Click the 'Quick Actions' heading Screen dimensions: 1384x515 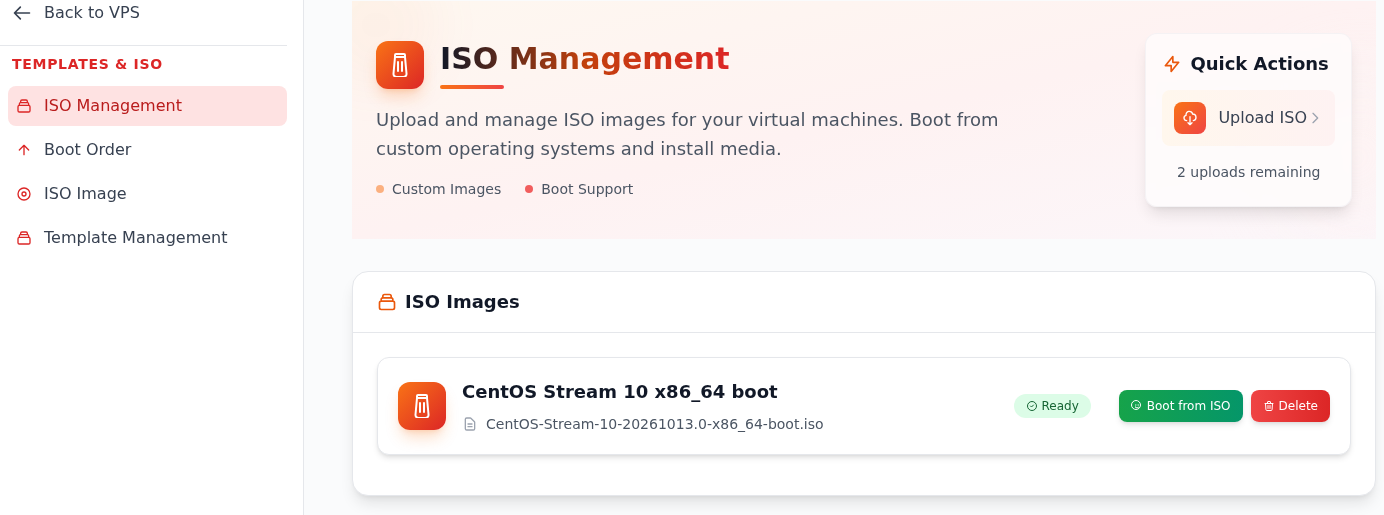click(x=1259, y=64)
